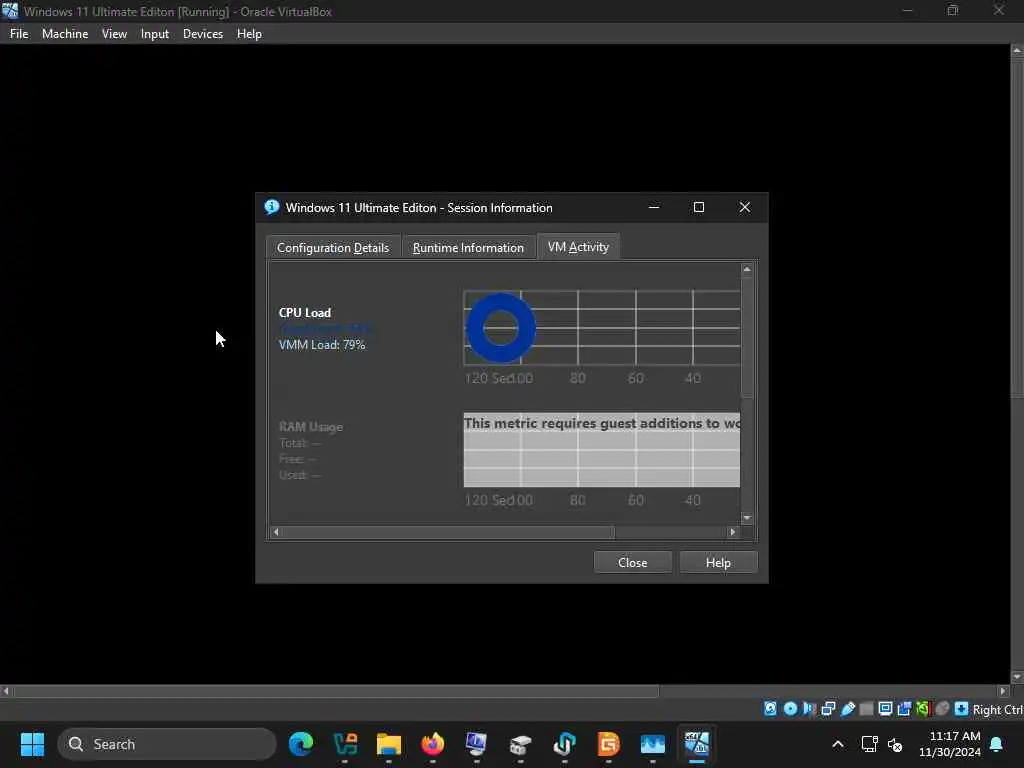Open the Help menu in VirtualBox menu bar

[249, 34]
